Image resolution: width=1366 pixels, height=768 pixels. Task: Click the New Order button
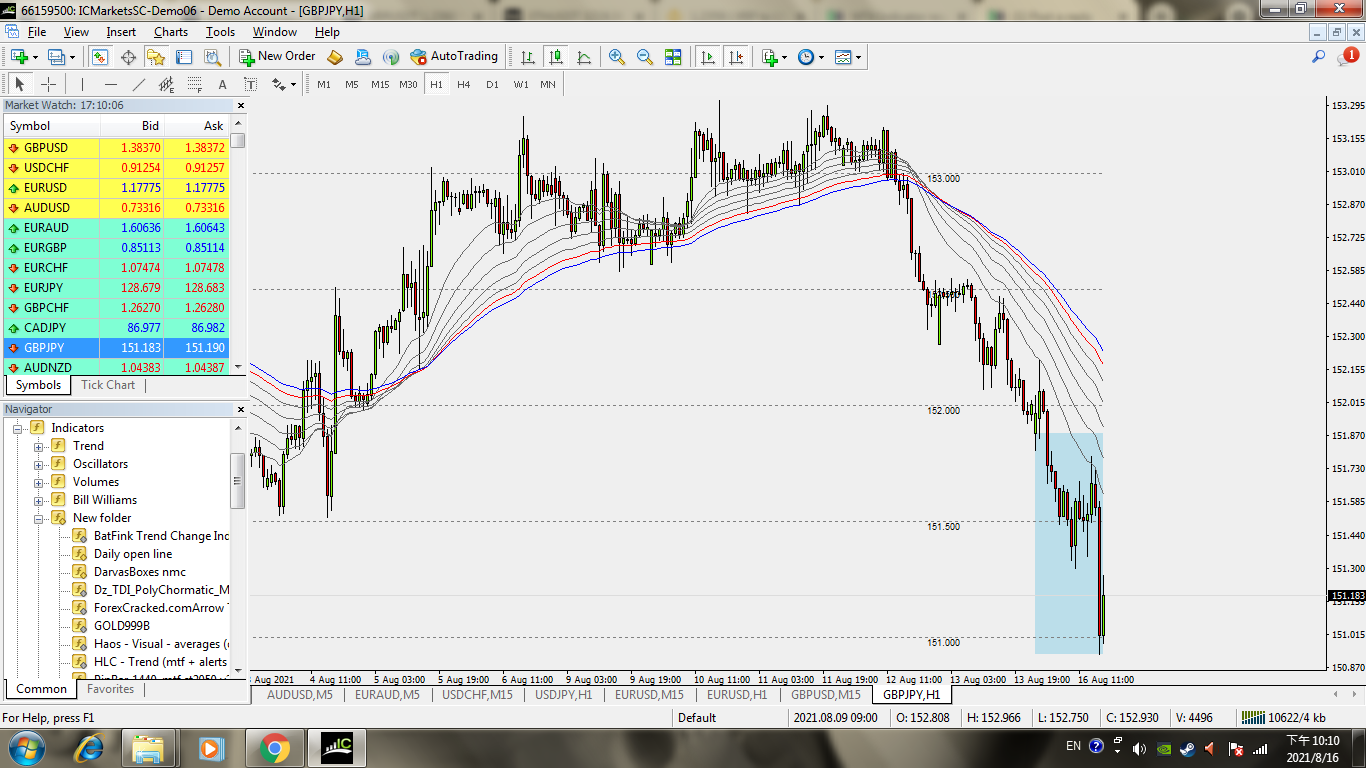coord(277,57)
